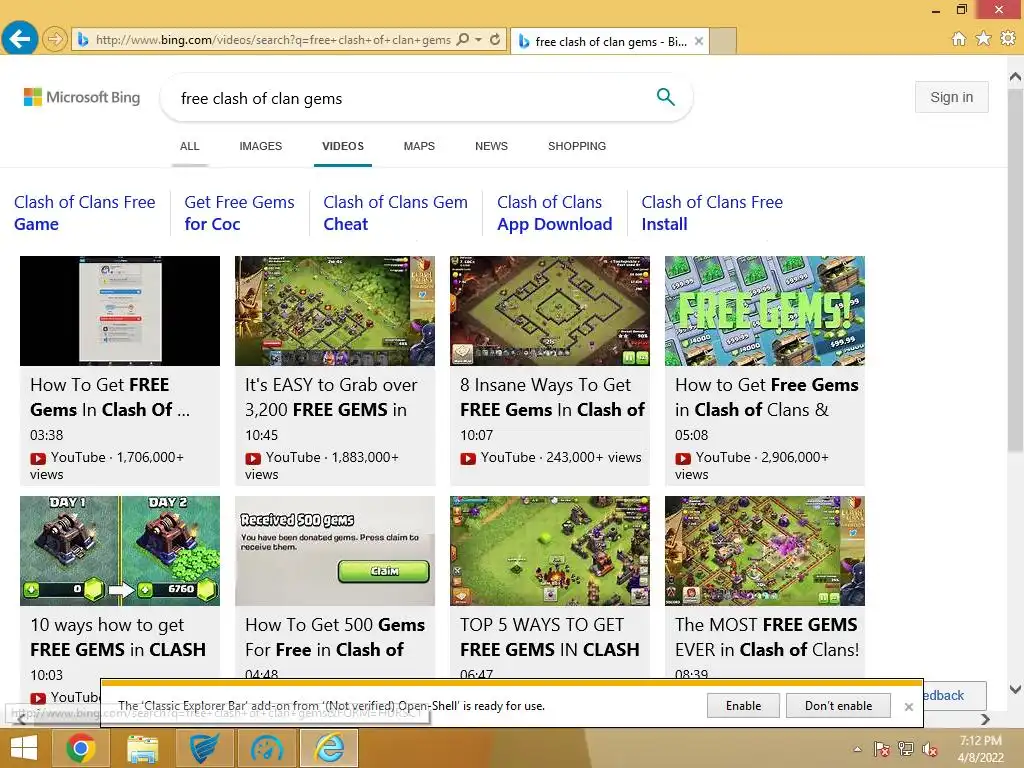Click the browser Forward arrow button
Screen dimensions: 1024x768
(x=56, y=40)
